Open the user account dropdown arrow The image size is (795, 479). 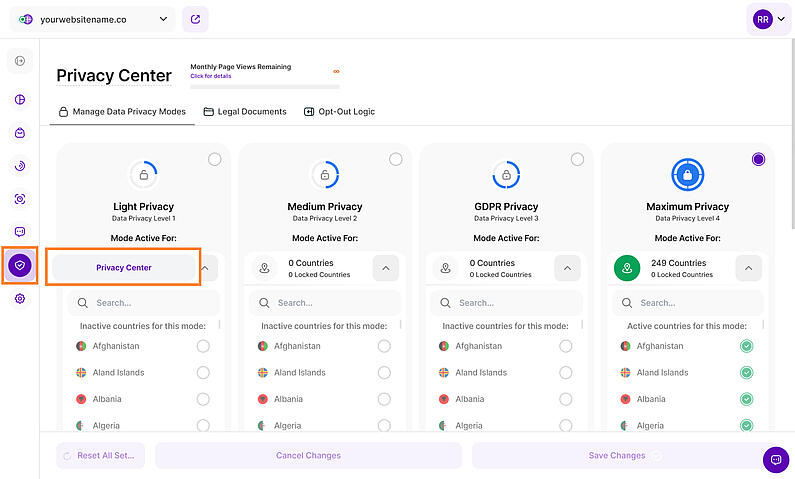[x=781, y=19]
